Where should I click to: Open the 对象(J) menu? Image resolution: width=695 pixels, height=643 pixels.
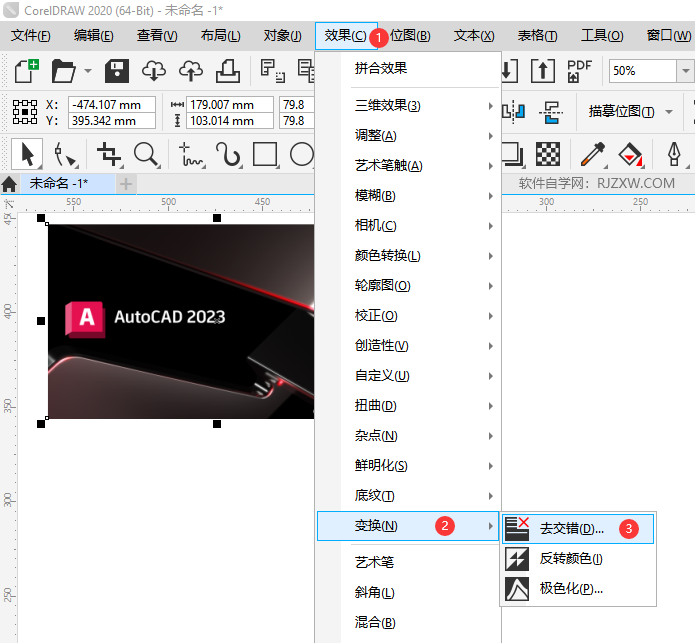coord(282,35)
